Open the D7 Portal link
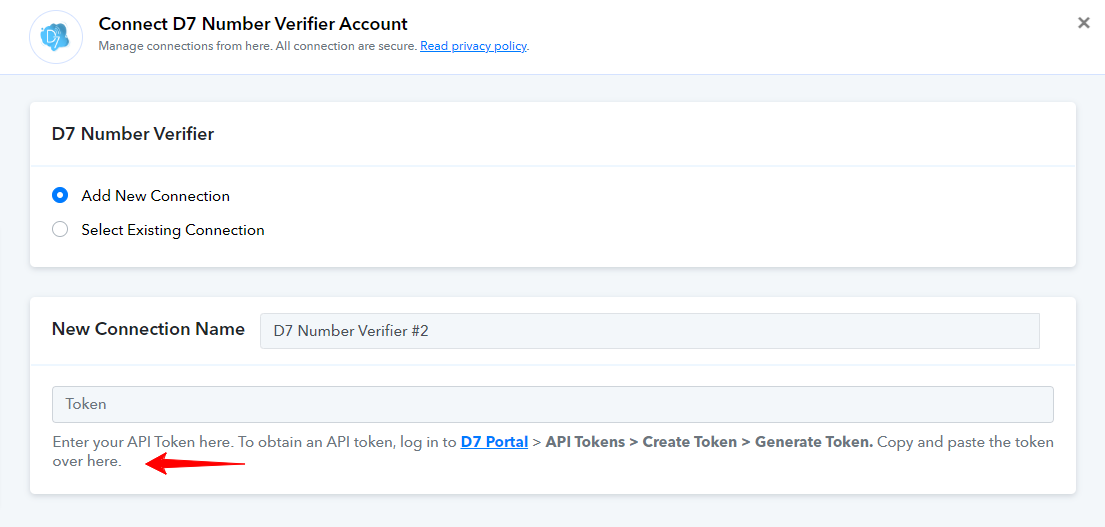The image size is (1105, 527). [494, 442]
